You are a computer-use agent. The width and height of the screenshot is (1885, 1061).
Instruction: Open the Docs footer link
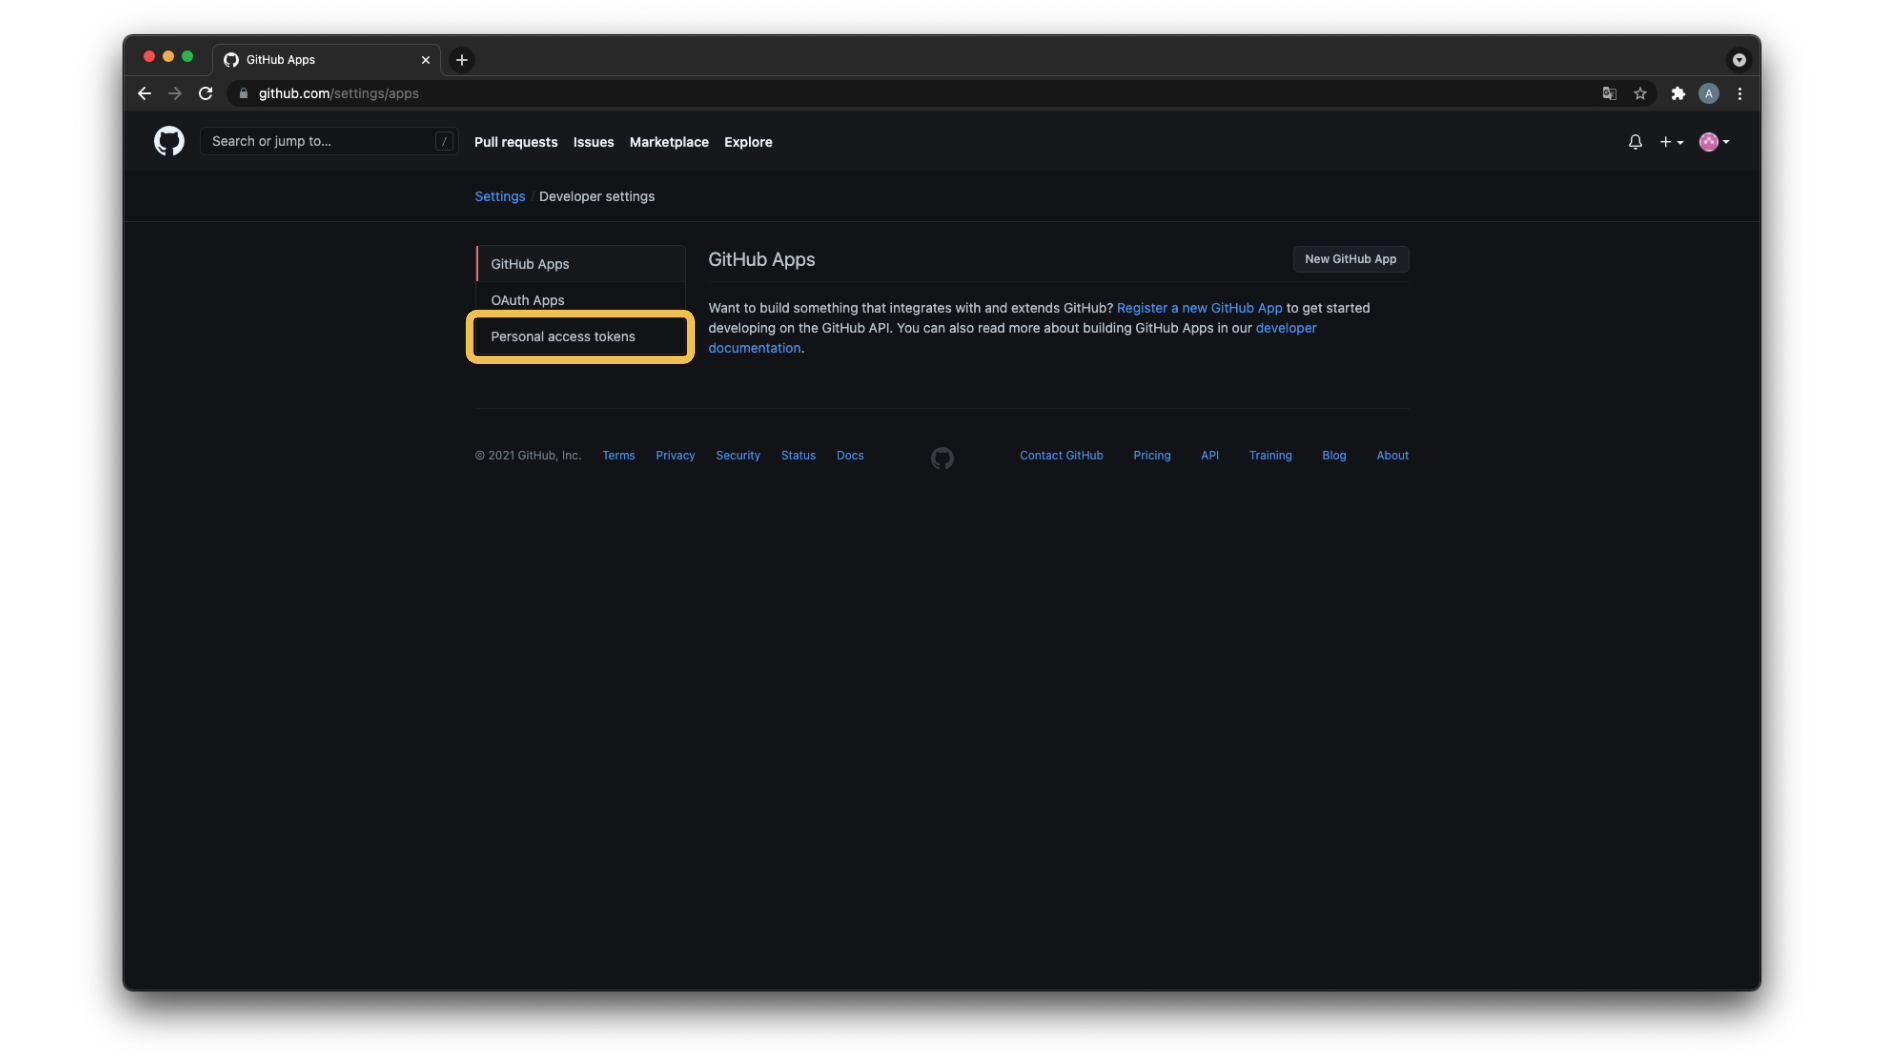(x=850, y=455)
